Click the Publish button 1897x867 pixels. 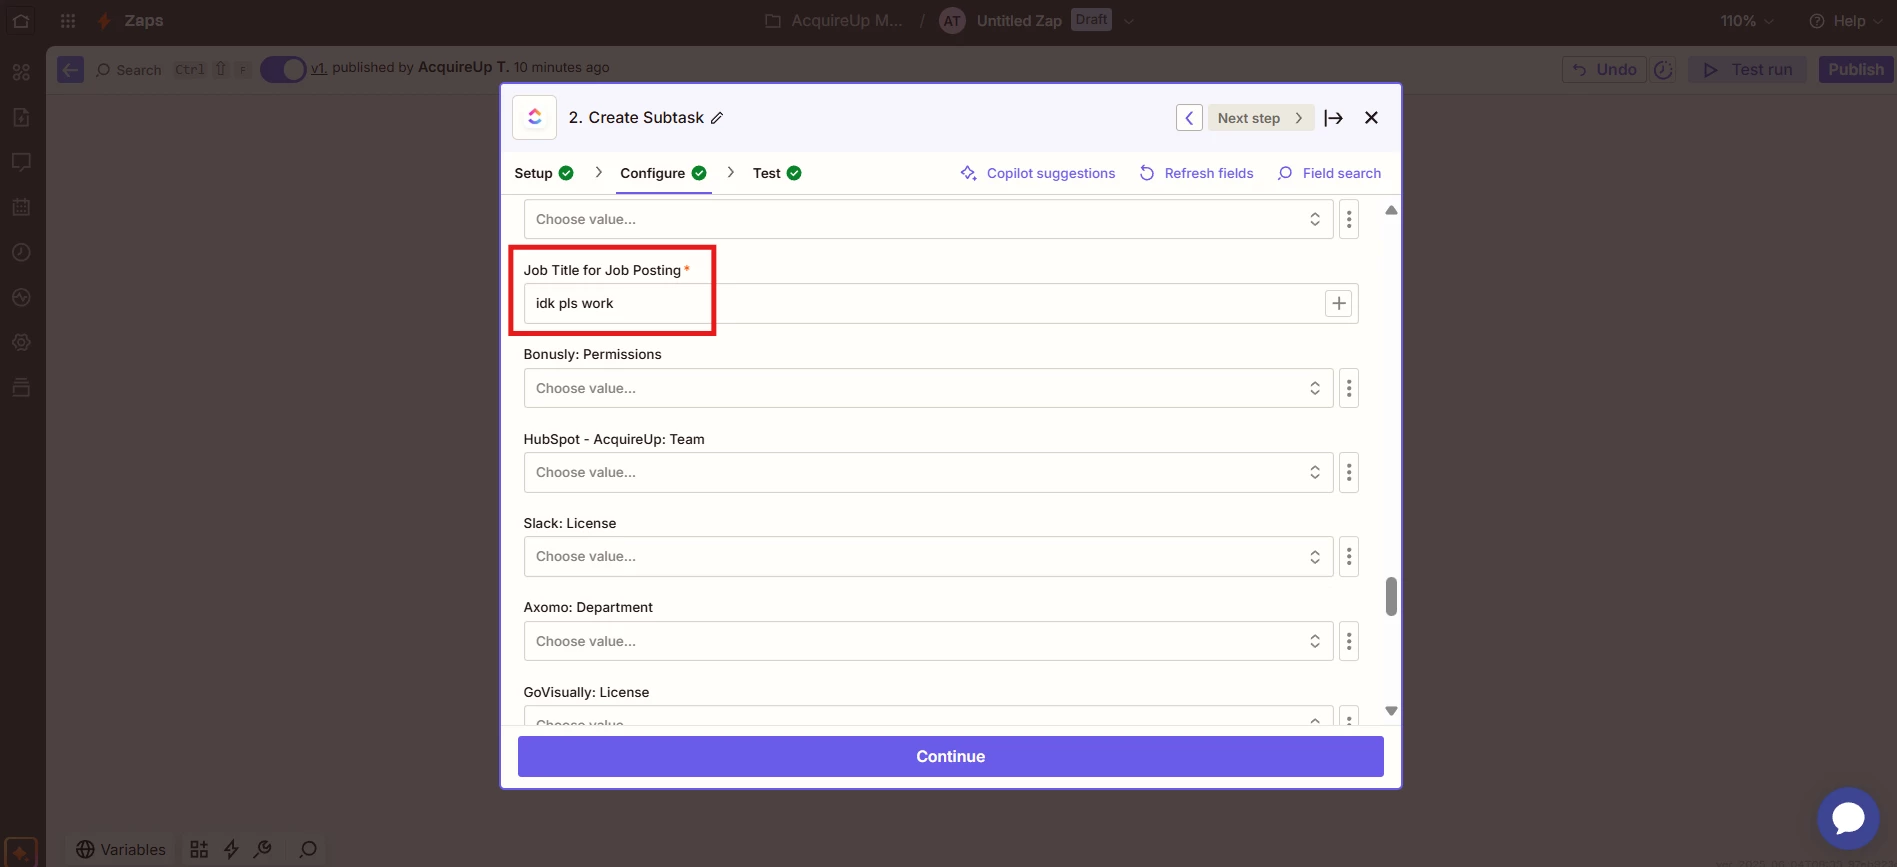[1856, 69]
